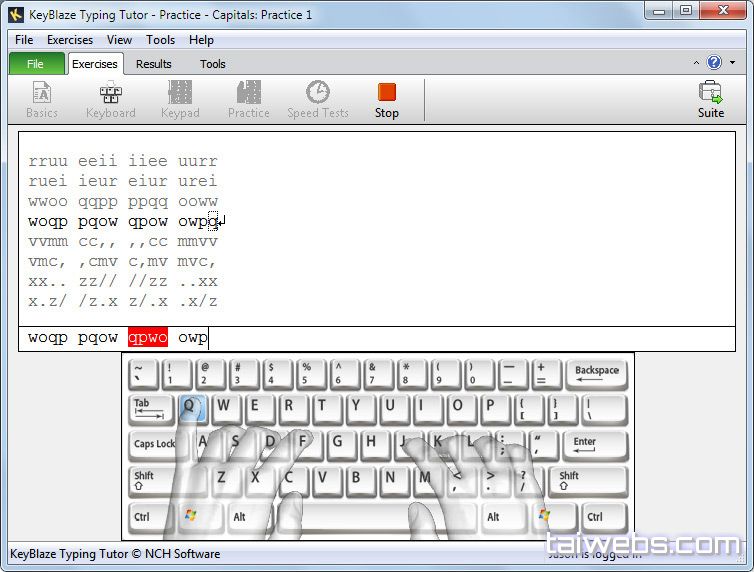This screenshot has width=754, height=572.
Task: Expand the dropdown arrow beside Help icon
Action: click(x=730, y=63)
